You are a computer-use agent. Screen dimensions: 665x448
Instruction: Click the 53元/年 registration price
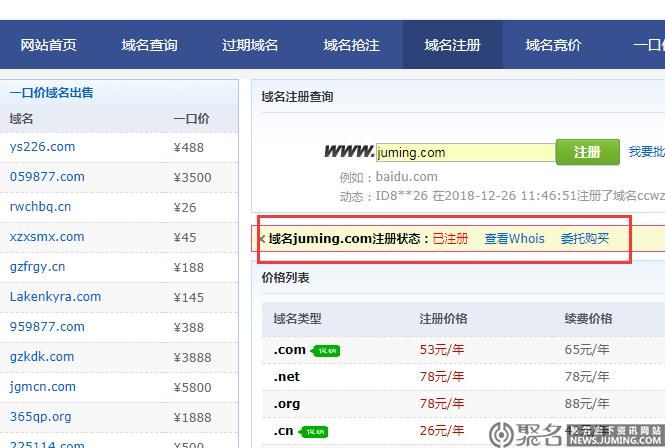[x=442, y=350]
